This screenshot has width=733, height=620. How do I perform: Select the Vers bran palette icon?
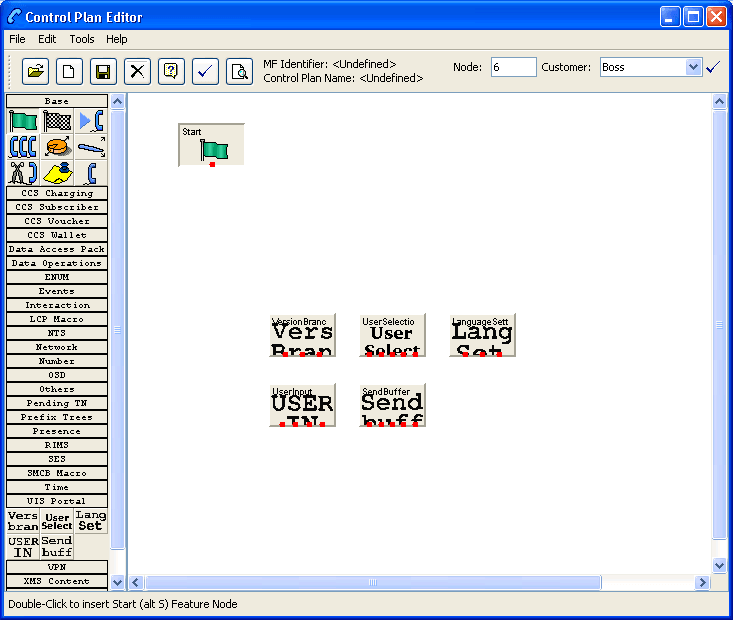(x=23, y=521)
